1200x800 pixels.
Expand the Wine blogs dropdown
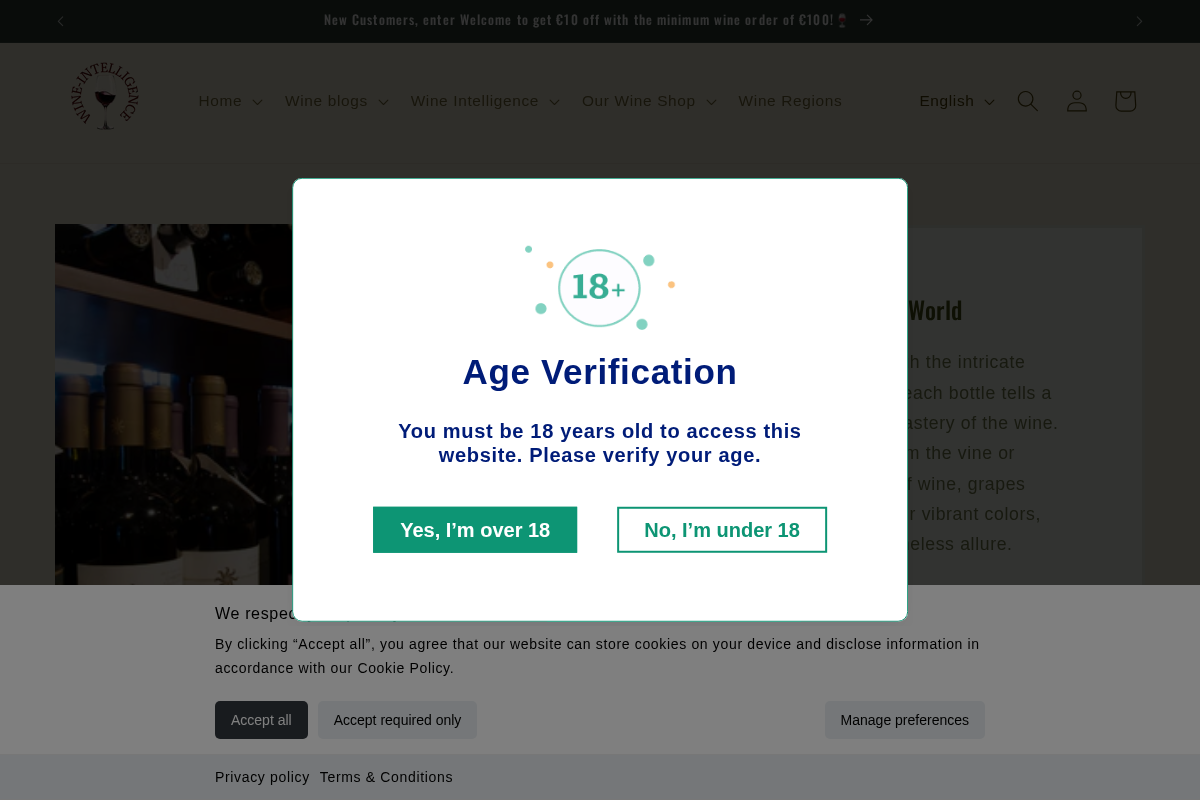336,101
